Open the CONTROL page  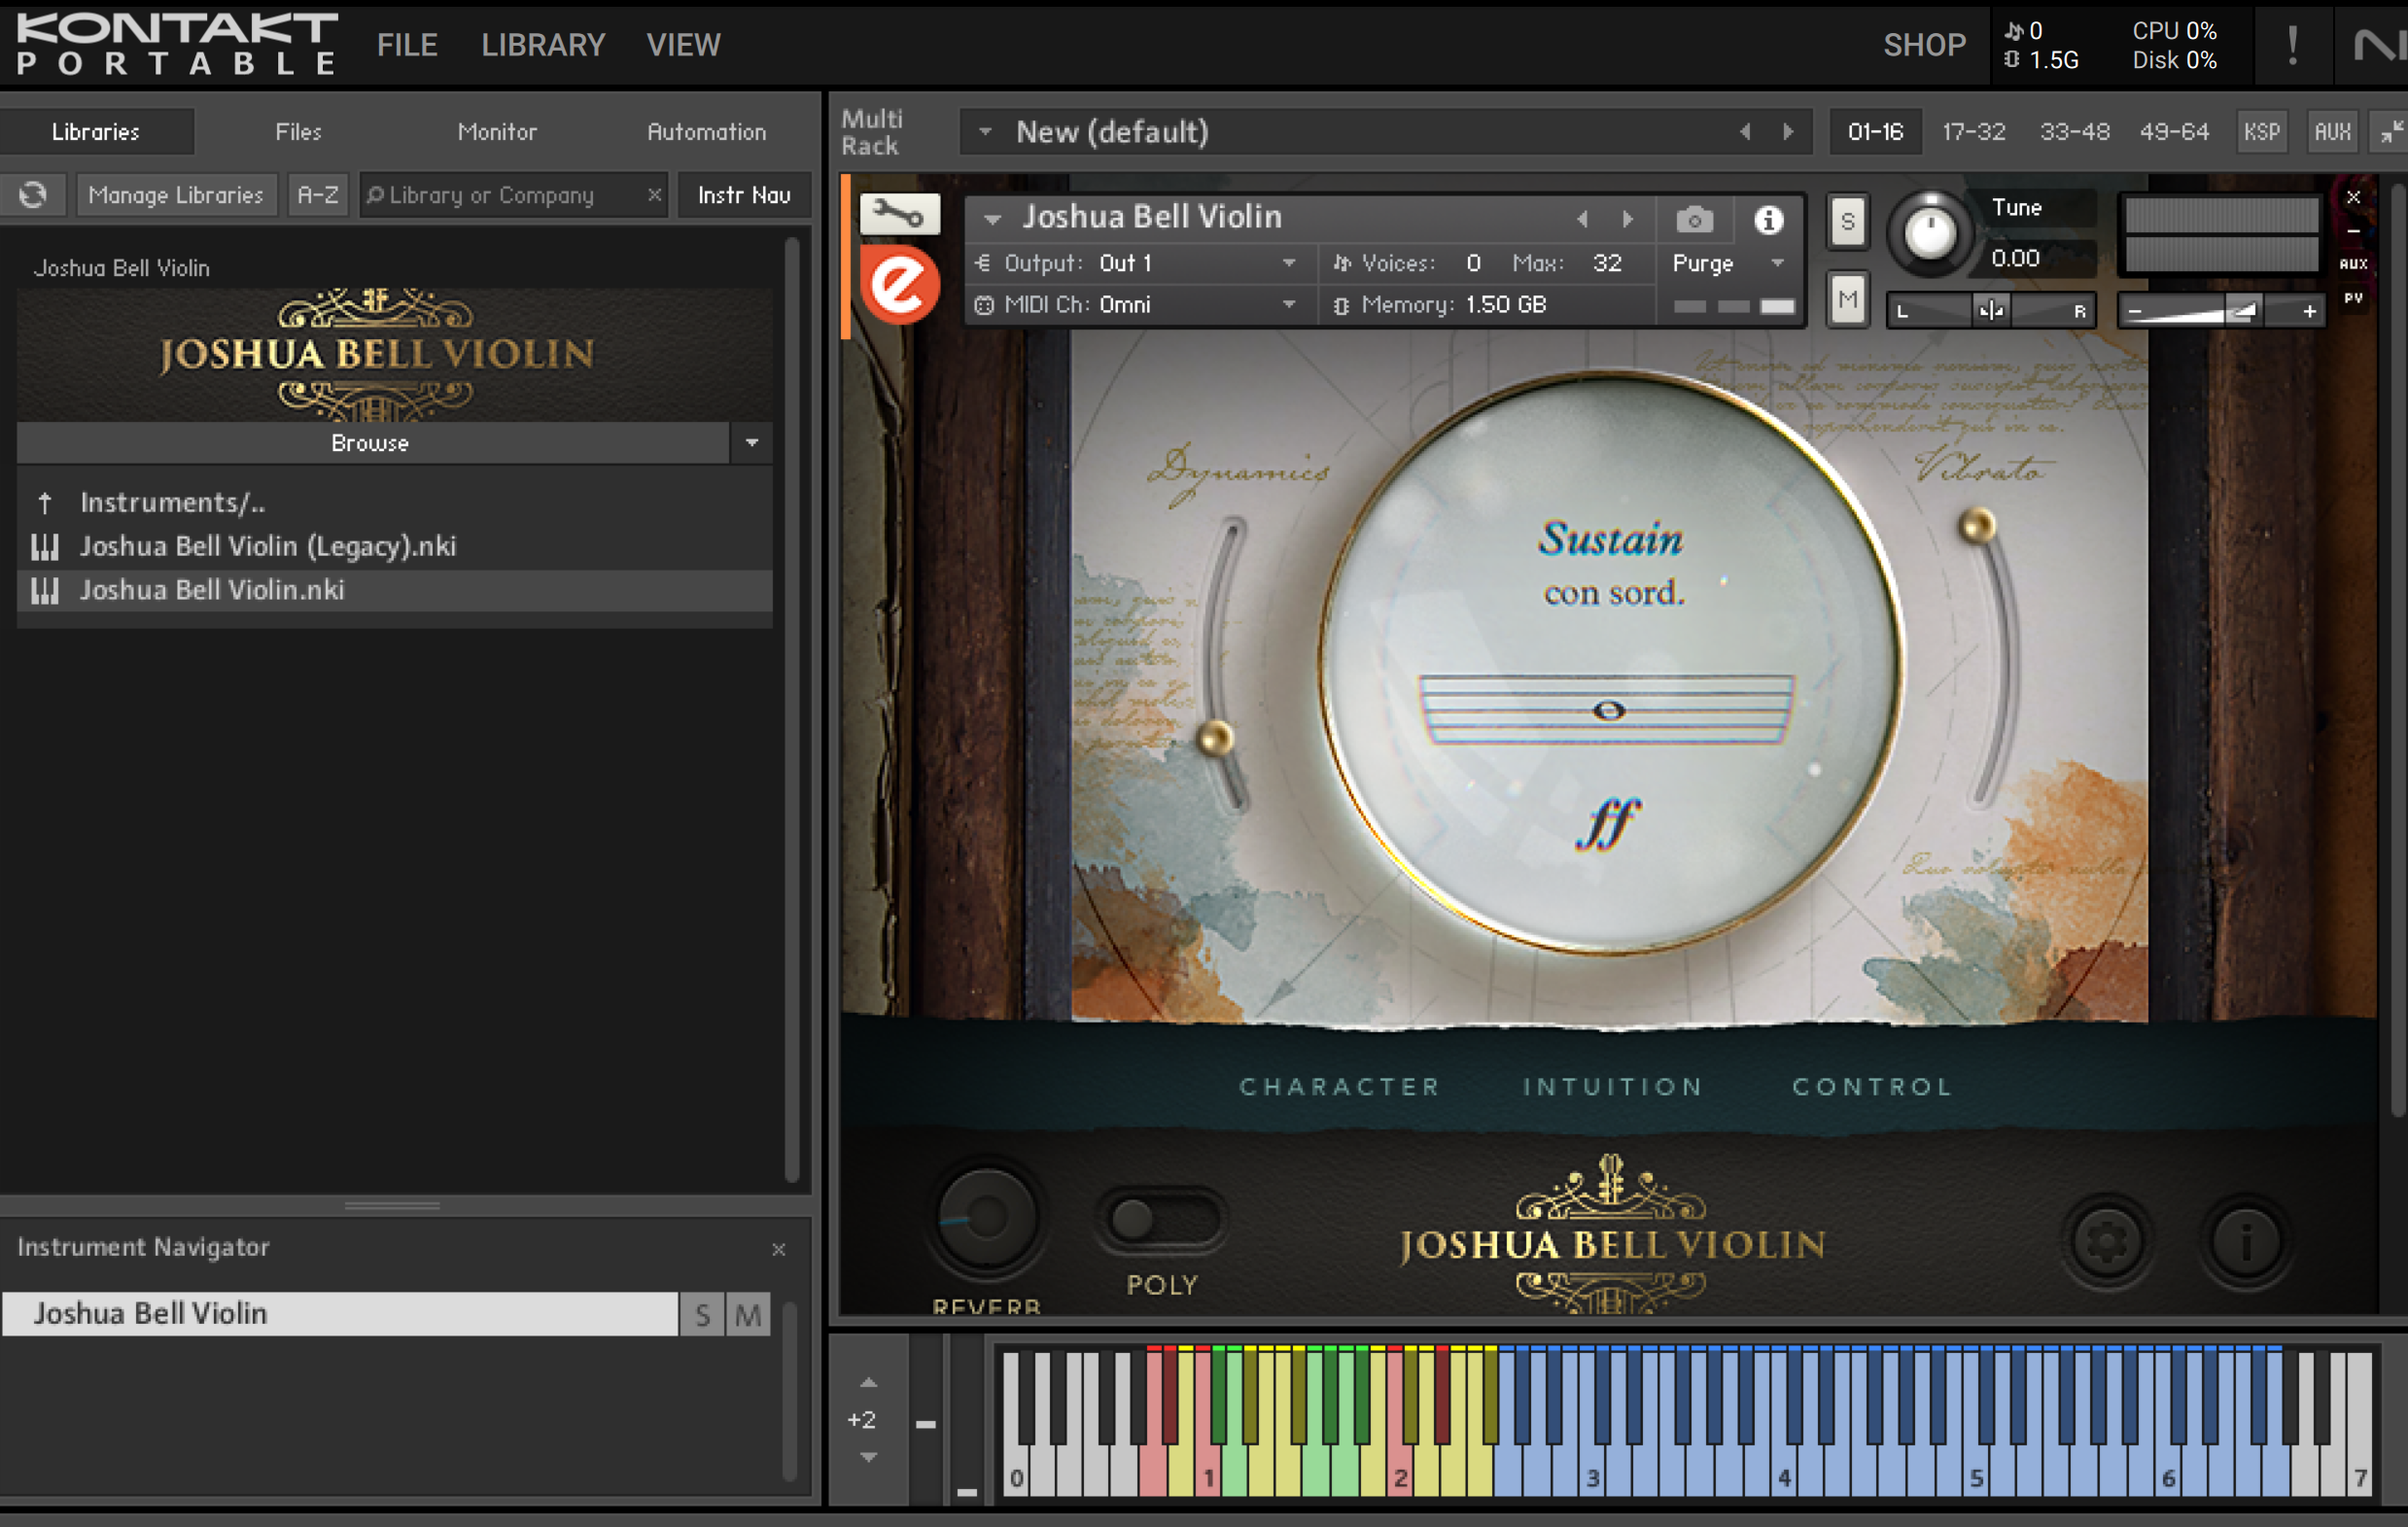coord(1872,1087)
